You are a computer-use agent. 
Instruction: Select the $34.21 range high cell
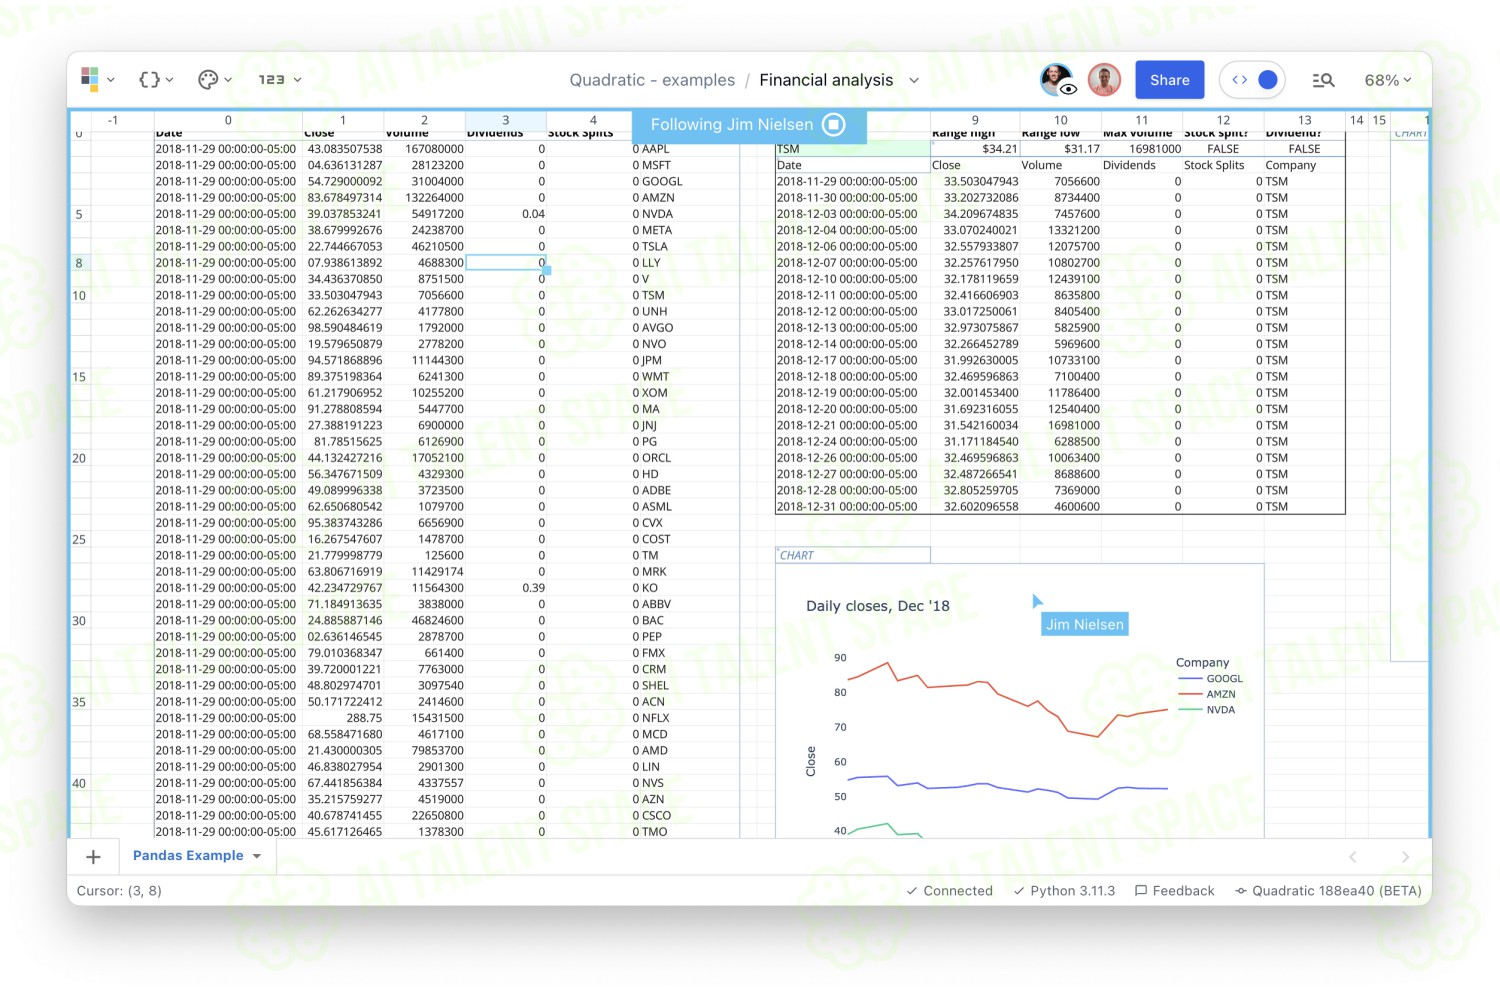click(x=975, y=149)
